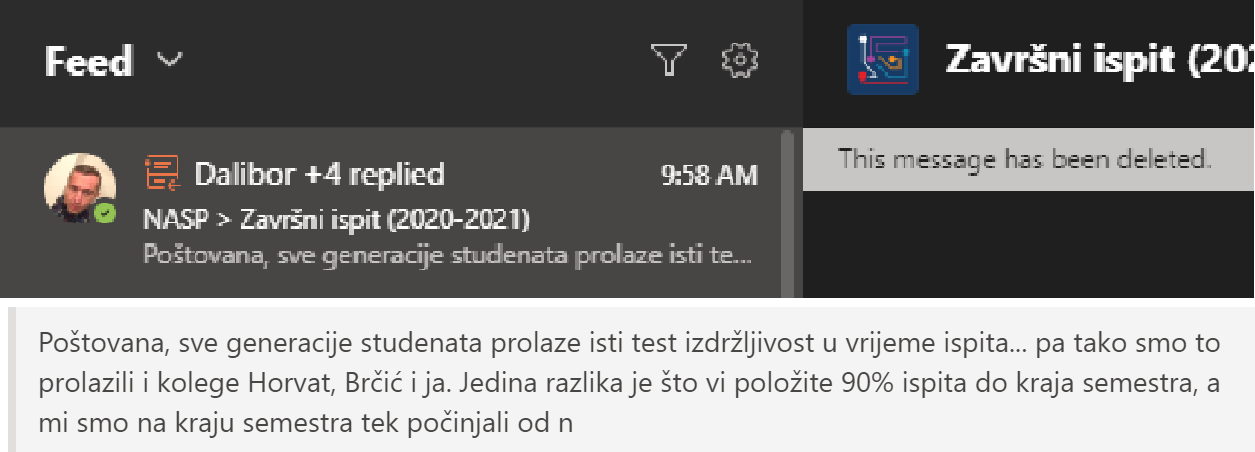The image size is (1255, 452).
Task: Open activity settings gear icon
Action: (x=740, y=61)
